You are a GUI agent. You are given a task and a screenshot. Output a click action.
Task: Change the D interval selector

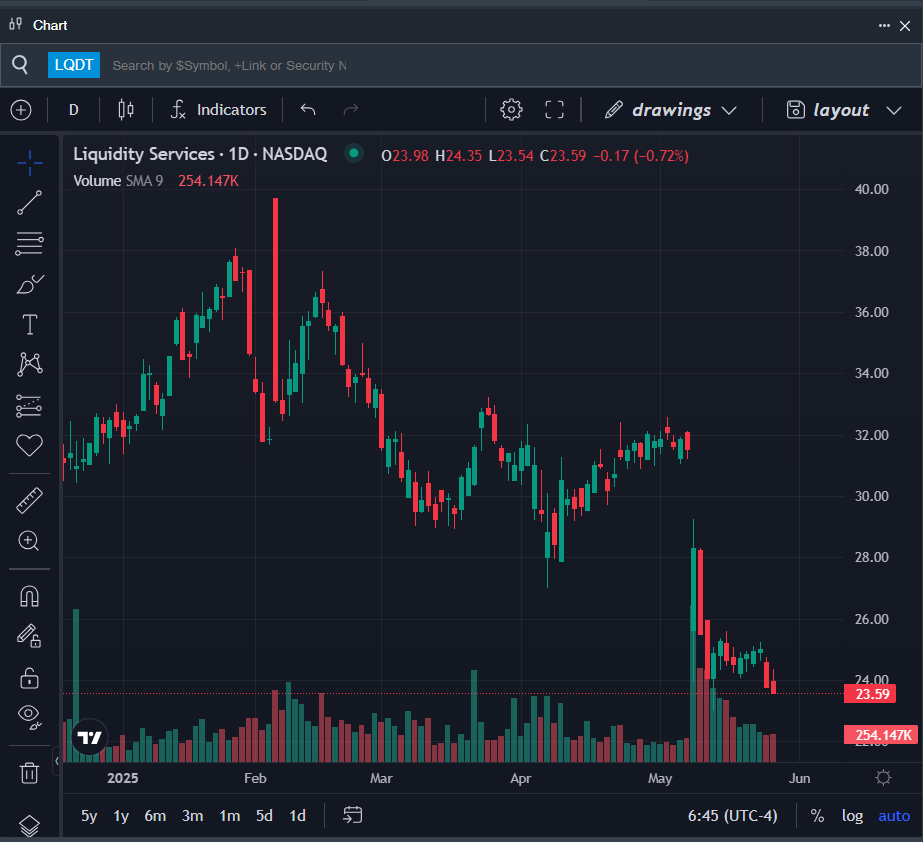[x=74, y=110]
